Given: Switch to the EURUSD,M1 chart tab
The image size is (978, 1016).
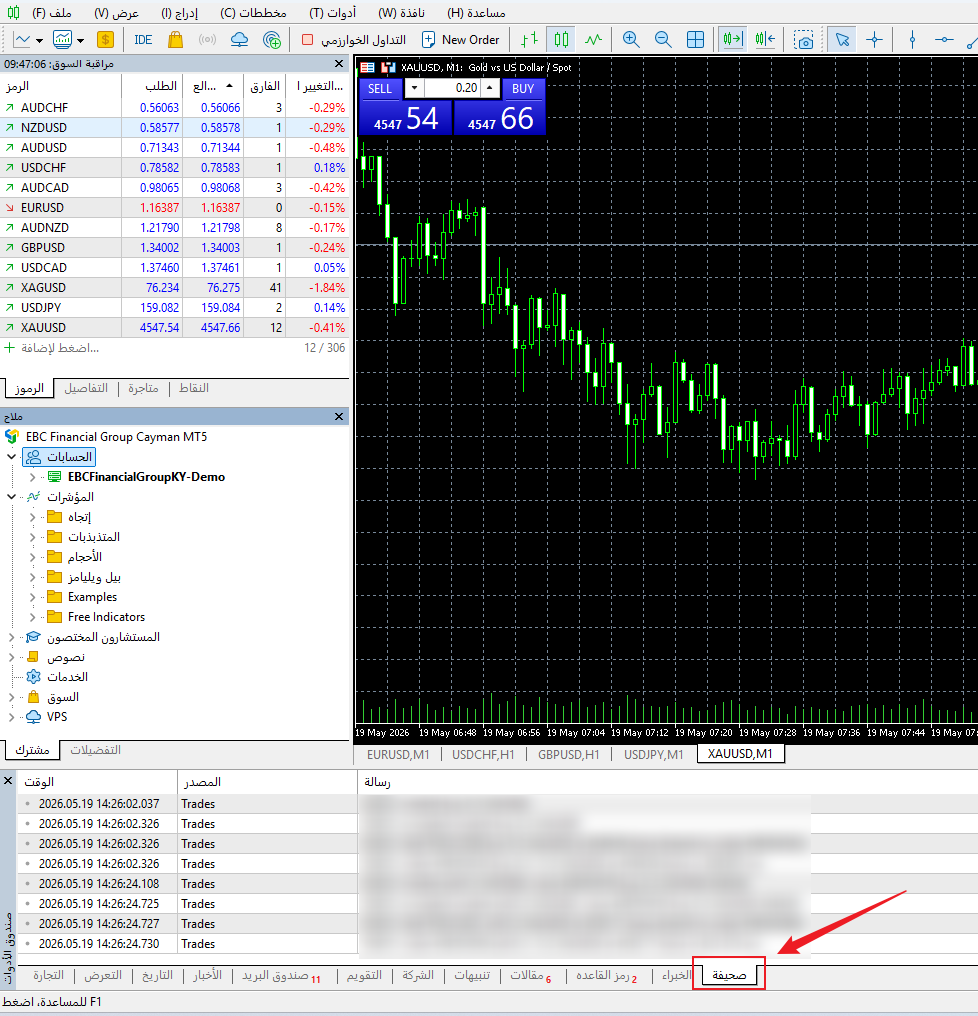Looking at the screenshot, I should click(x=398, y=754).
